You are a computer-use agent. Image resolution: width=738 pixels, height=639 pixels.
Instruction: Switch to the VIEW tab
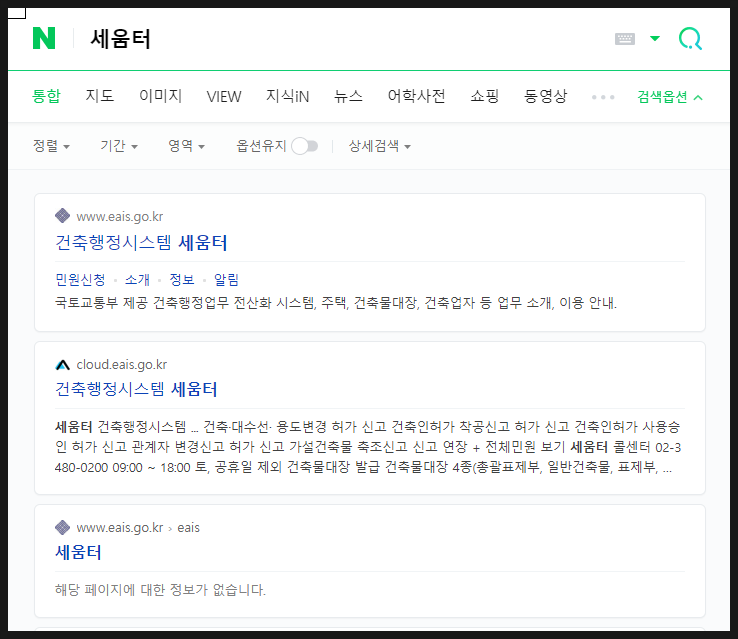224,97
